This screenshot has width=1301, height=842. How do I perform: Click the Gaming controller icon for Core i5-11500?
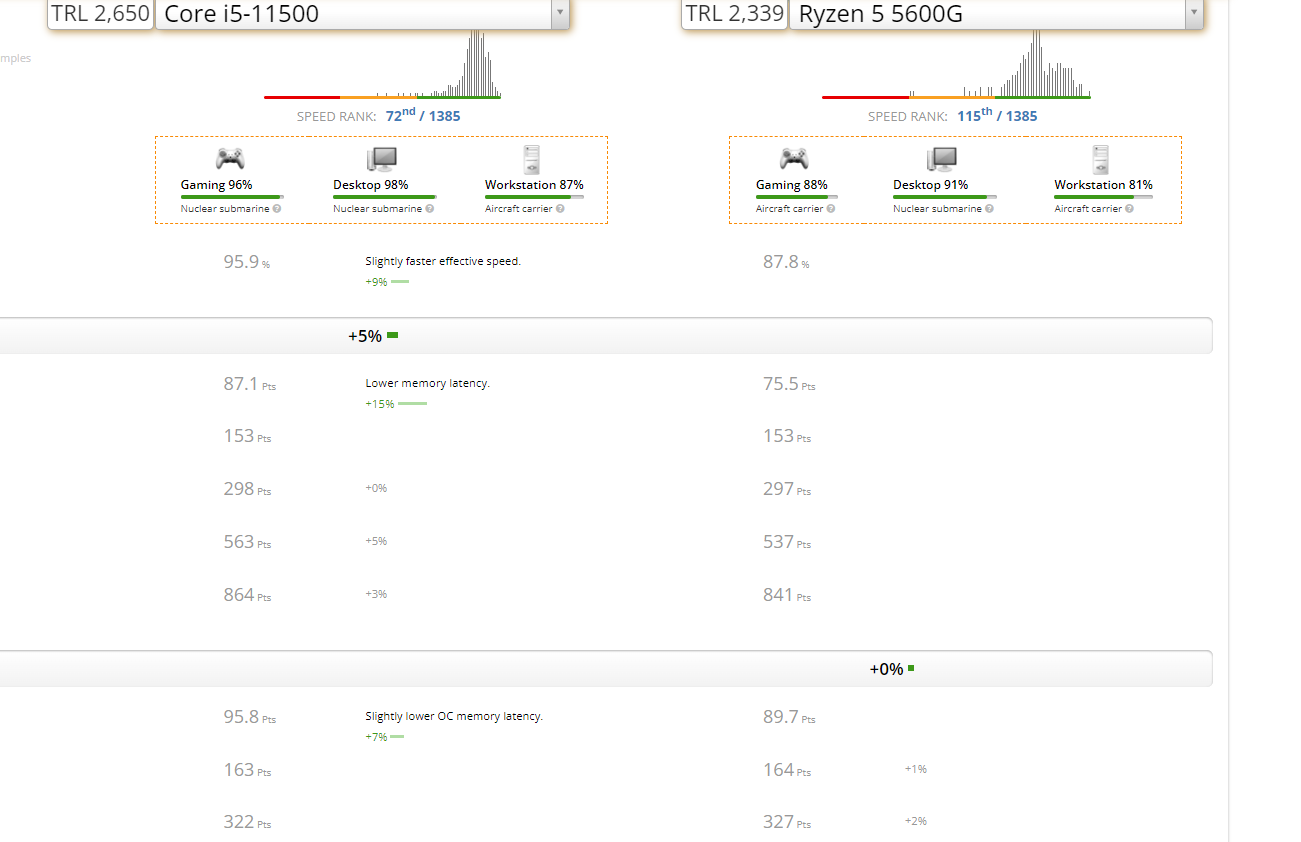(230, 159)
